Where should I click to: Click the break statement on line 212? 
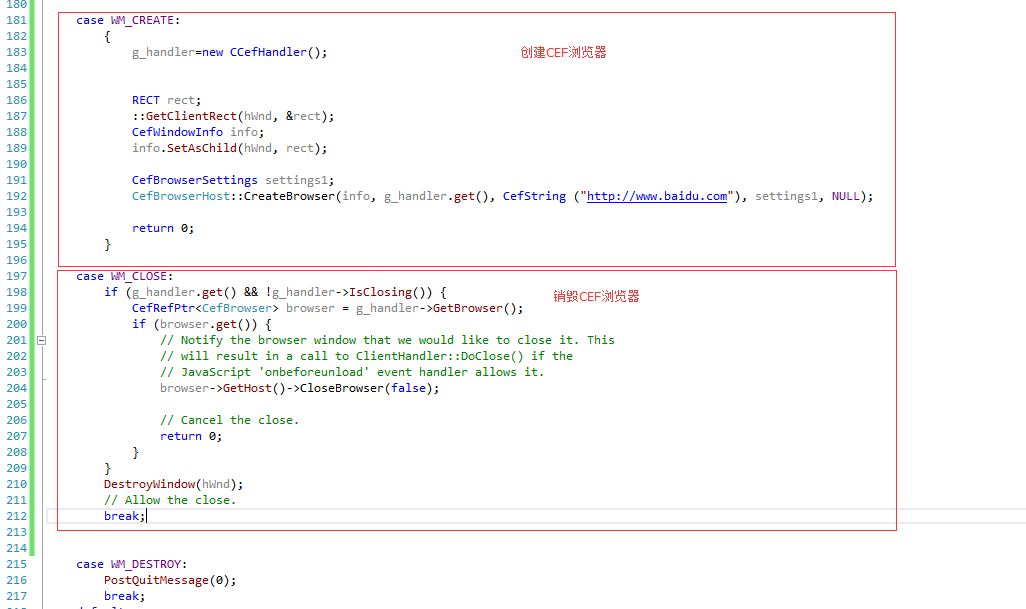(124, 516)
